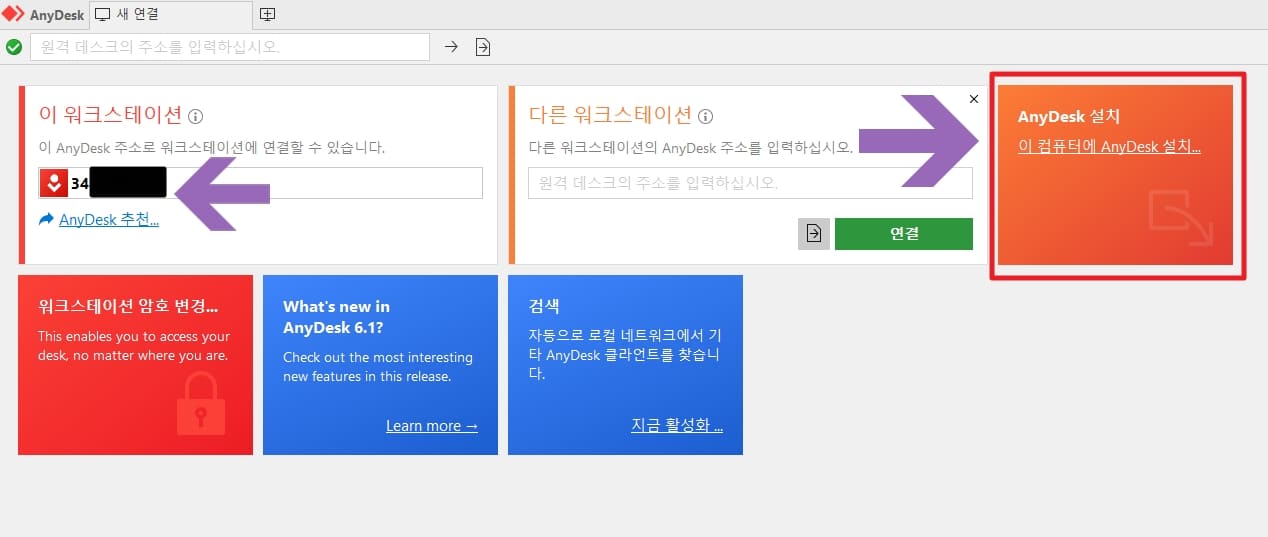
Task: Click the Learn more → link
Action: pyautogui.click(x=432, y=425)
